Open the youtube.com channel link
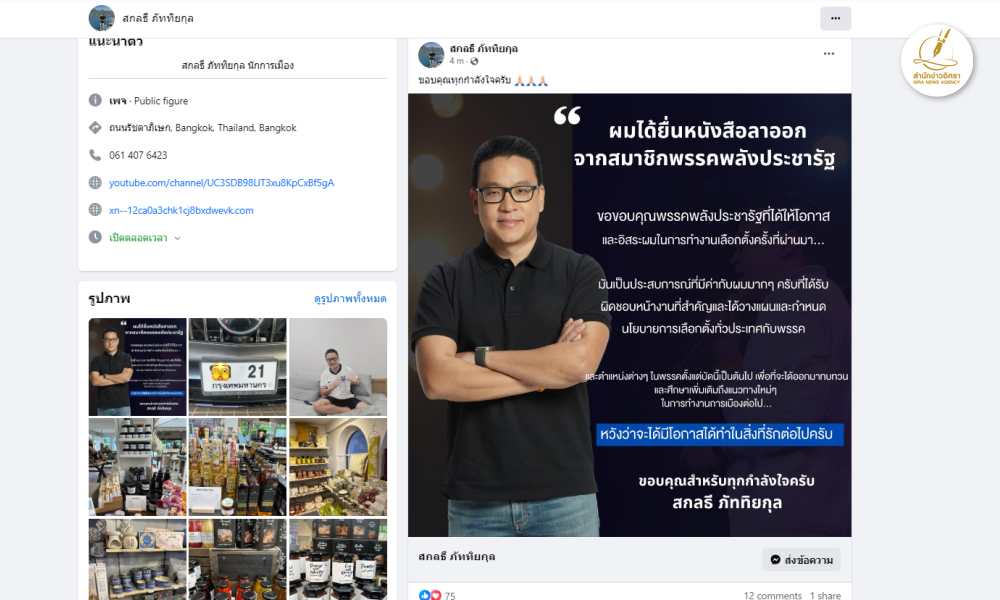This screenshot has width=1000, height=600. (221, 183)
